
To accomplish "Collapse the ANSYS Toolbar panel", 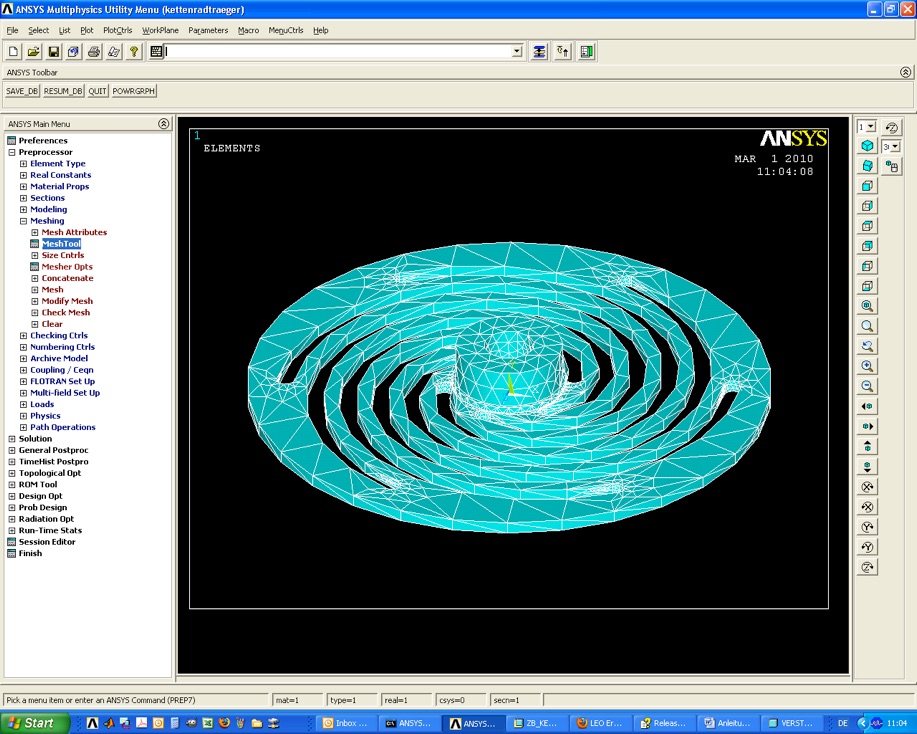I will pos(905,72).
